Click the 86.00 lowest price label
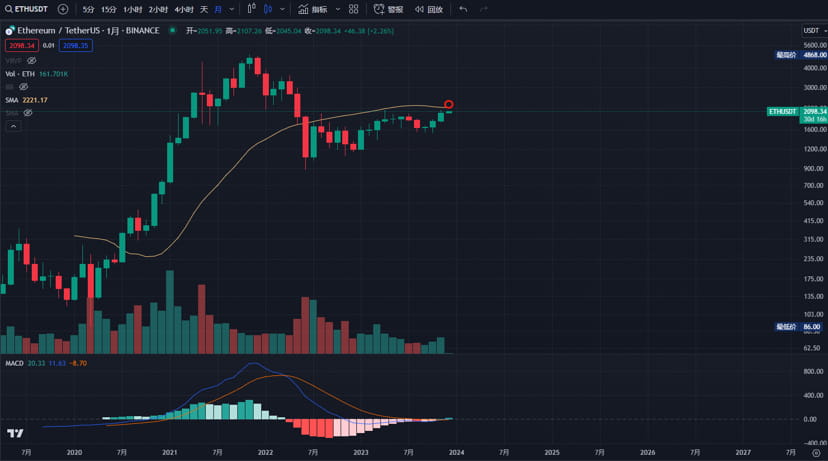This screenshot has height=461, width=828. coord(811,327)
